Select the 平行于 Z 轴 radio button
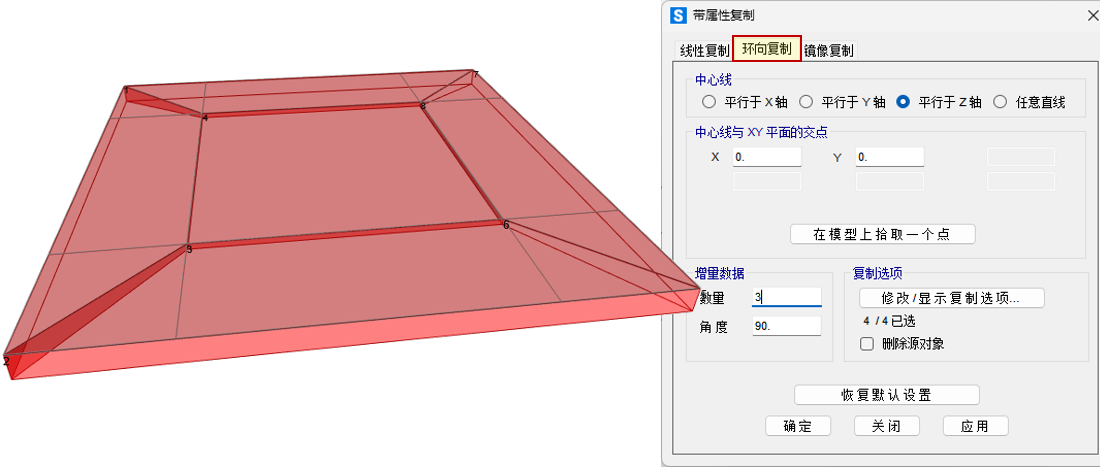 903,102
